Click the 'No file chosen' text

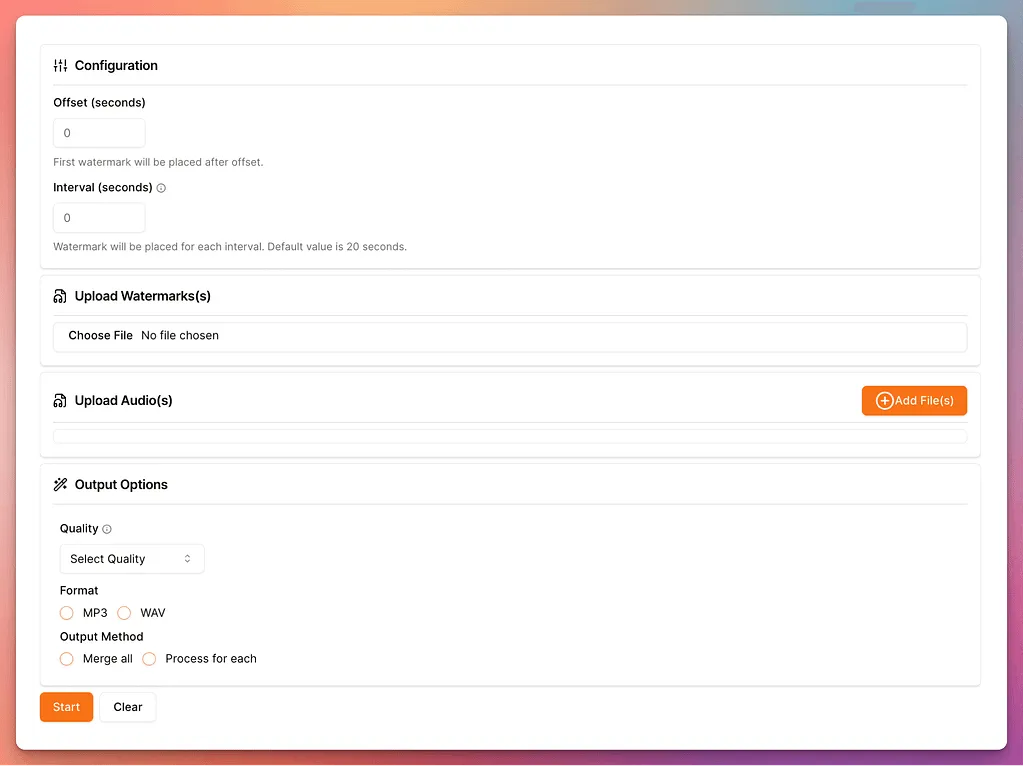pyautogui.click(x=180, y=336)
